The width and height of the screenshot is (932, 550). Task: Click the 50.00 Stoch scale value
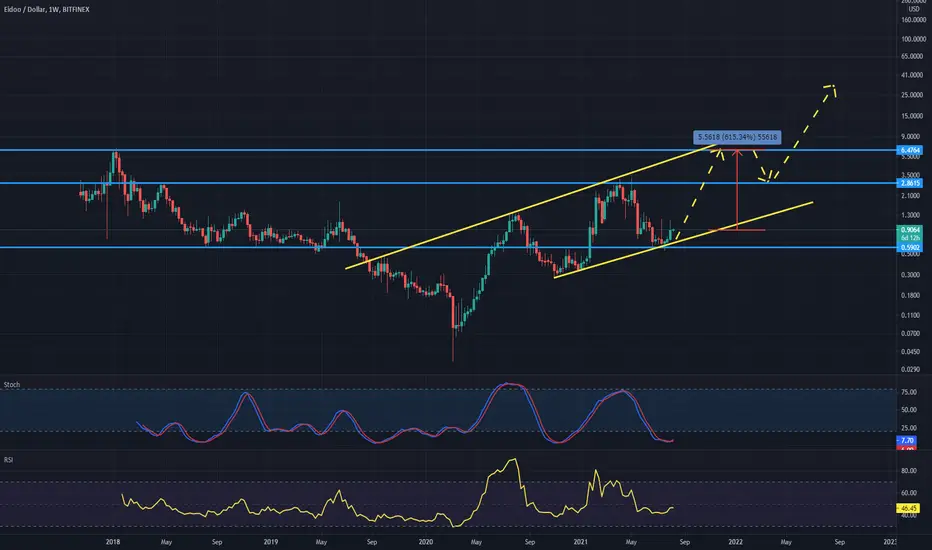point(909,410)
